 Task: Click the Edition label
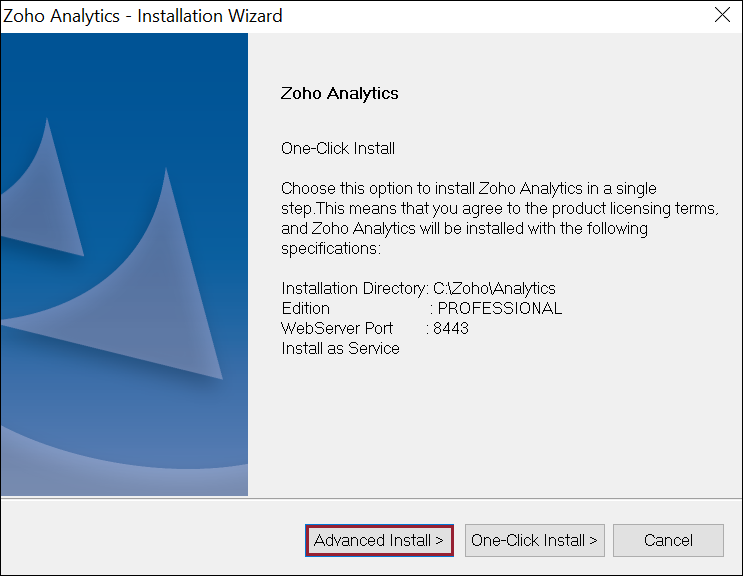click(x=305, y=308)
